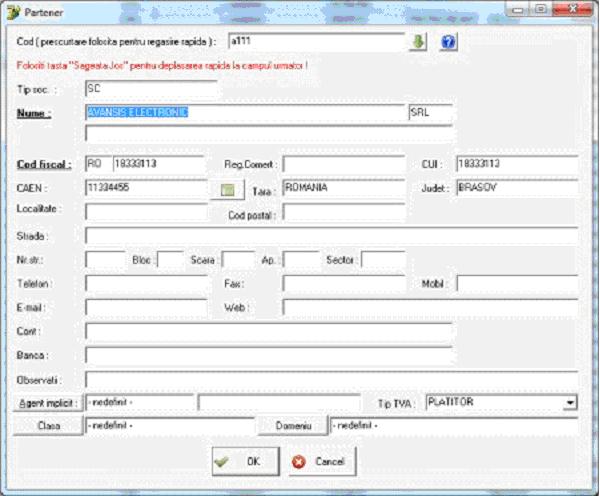This screenshot has width=600, height=496.
Task: Click the Localitate input field
Action: (146, 211)
